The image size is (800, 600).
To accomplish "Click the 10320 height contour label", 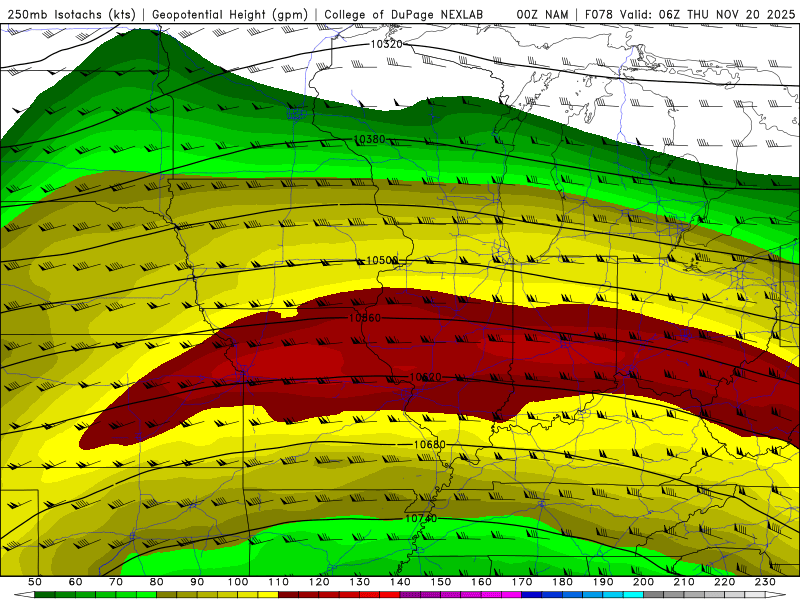I will point(386,44).
